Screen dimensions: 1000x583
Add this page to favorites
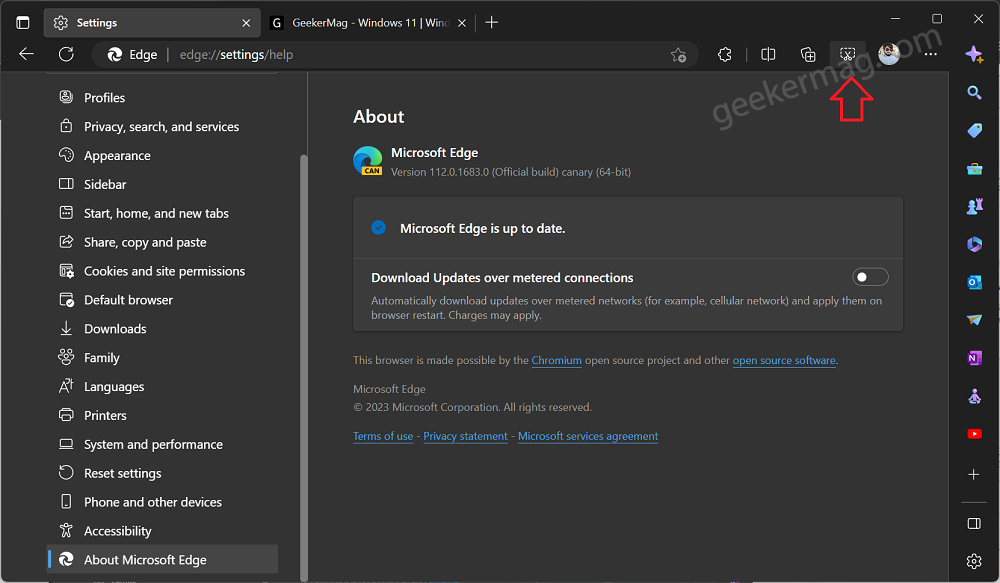coord(678,55)
